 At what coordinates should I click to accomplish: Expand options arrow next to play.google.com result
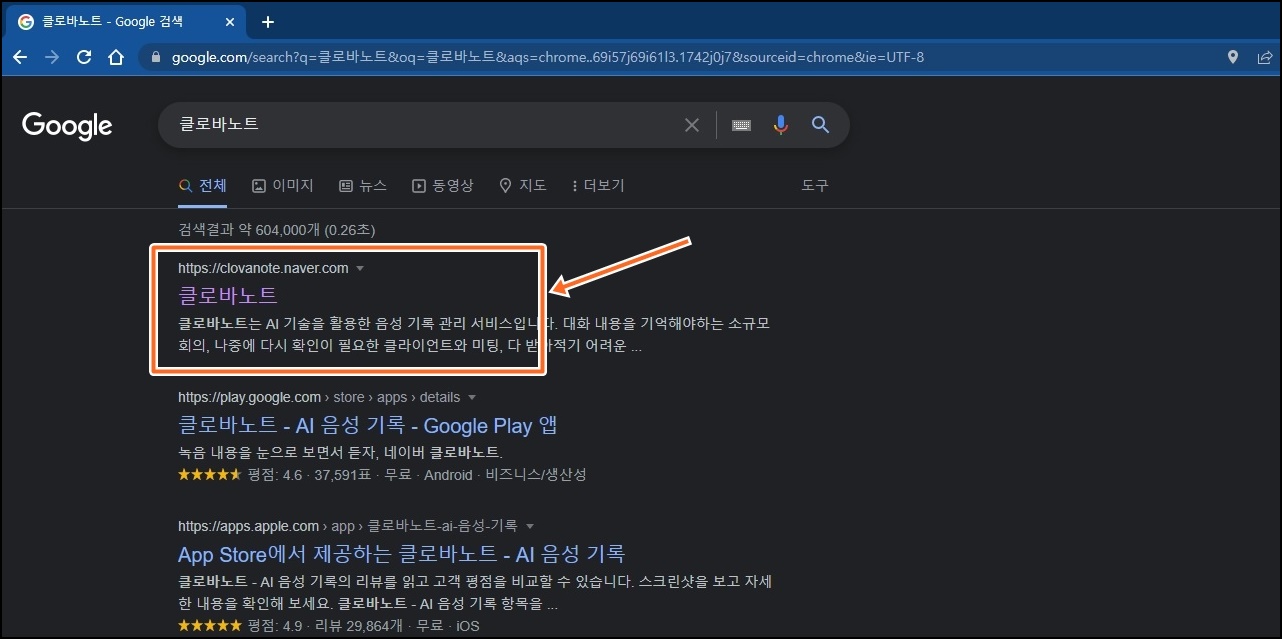pyautogui.click(x=472, y=397)
